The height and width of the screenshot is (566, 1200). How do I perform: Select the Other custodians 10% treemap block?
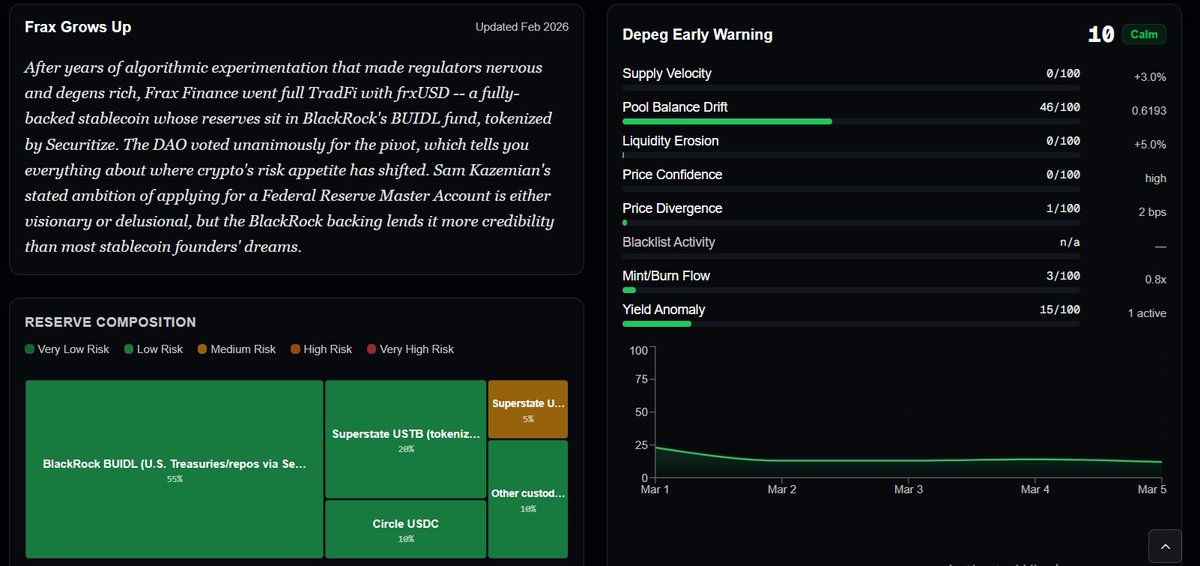tap(528, 499)
